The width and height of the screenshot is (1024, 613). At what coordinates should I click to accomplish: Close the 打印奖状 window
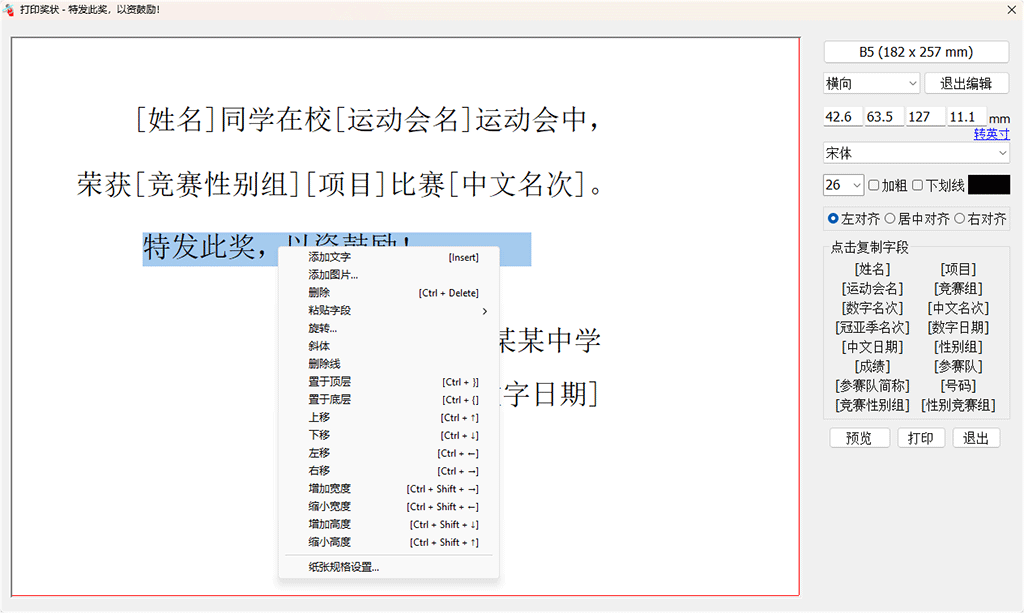coord(1012,10)
